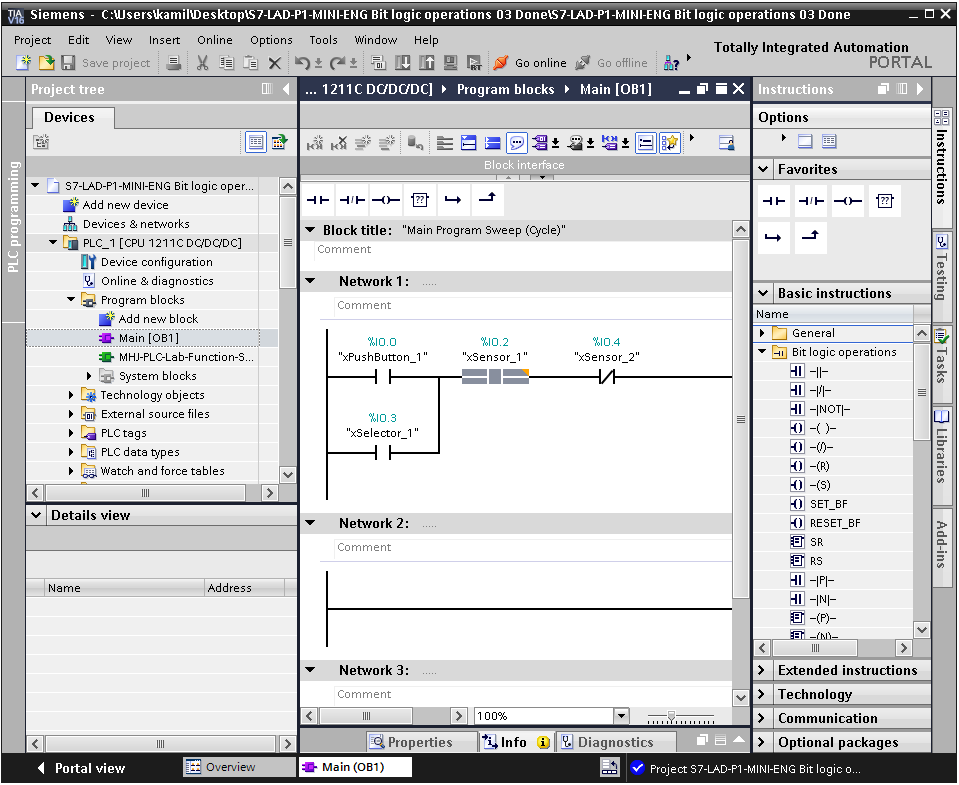
Task: Expand the System blocks folder
Action: click(89, 375)
